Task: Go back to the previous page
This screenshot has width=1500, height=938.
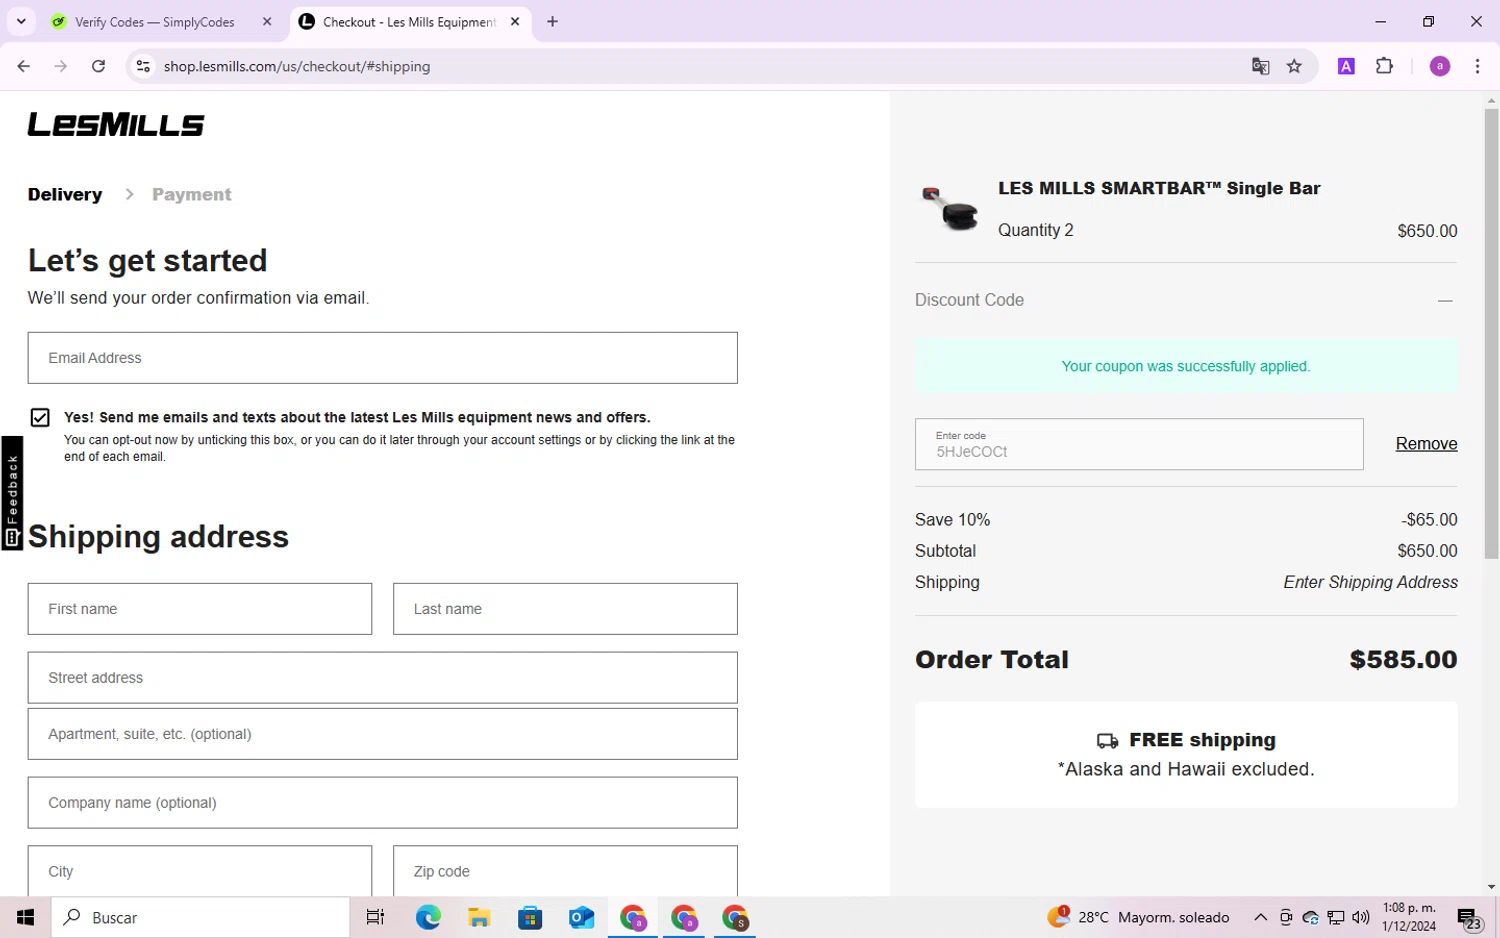Action: pyautogui.click(x=23, y=66)
